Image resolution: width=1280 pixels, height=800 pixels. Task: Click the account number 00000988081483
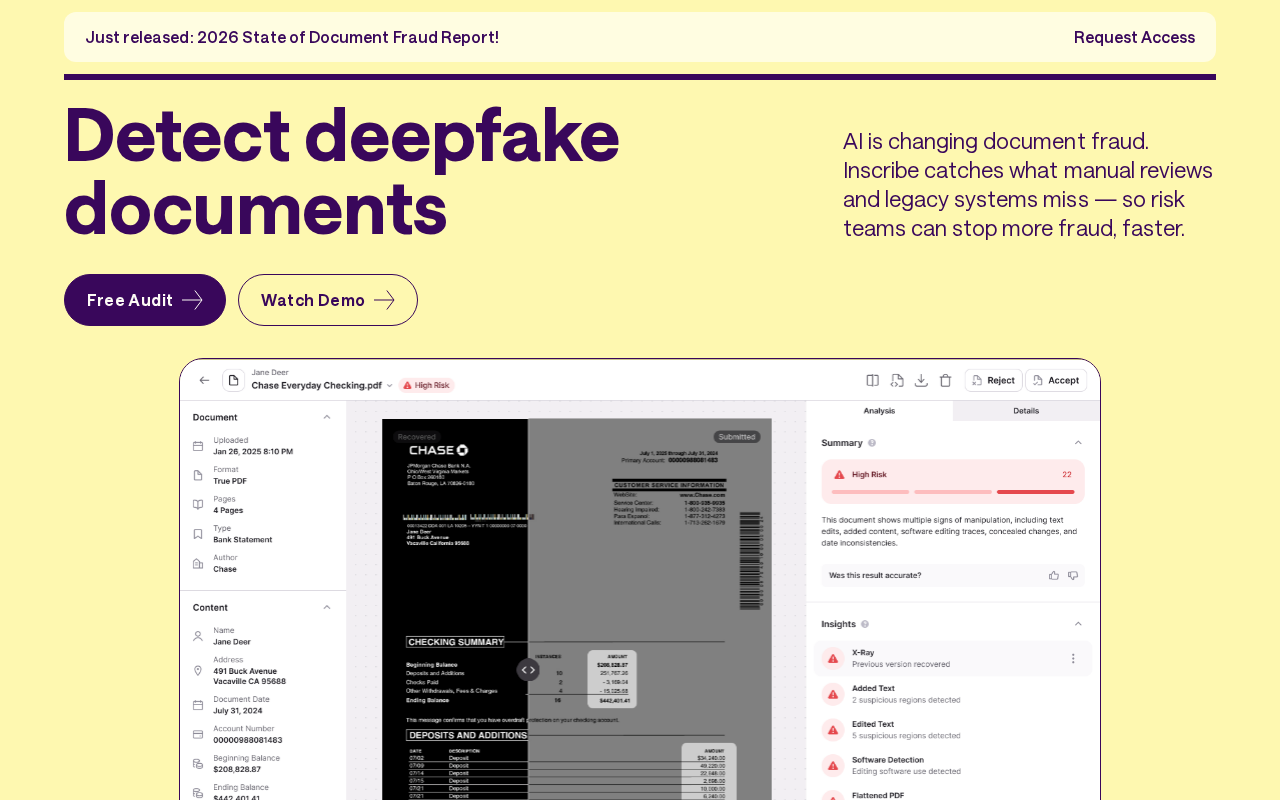tap(248, 740)
